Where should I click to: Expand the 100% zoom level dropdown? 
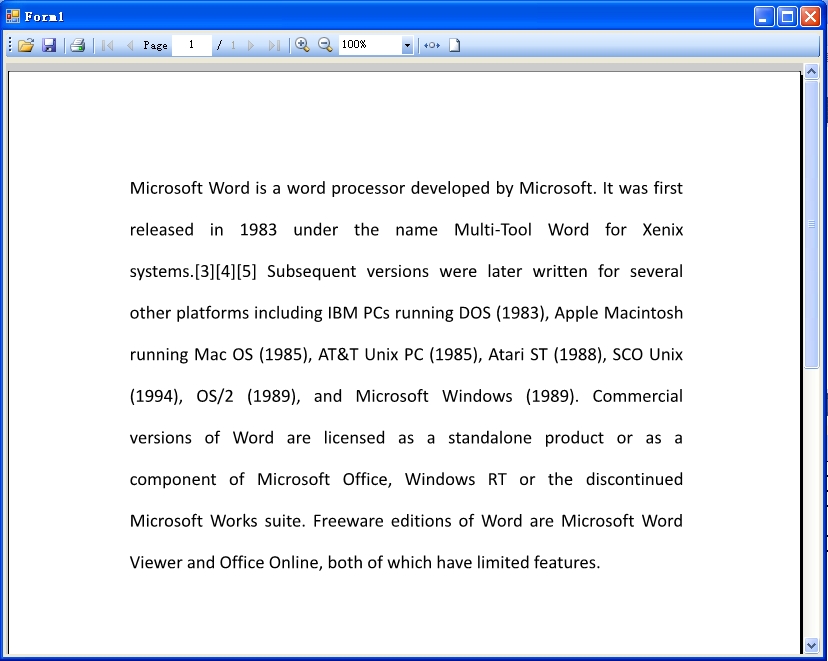407,46
